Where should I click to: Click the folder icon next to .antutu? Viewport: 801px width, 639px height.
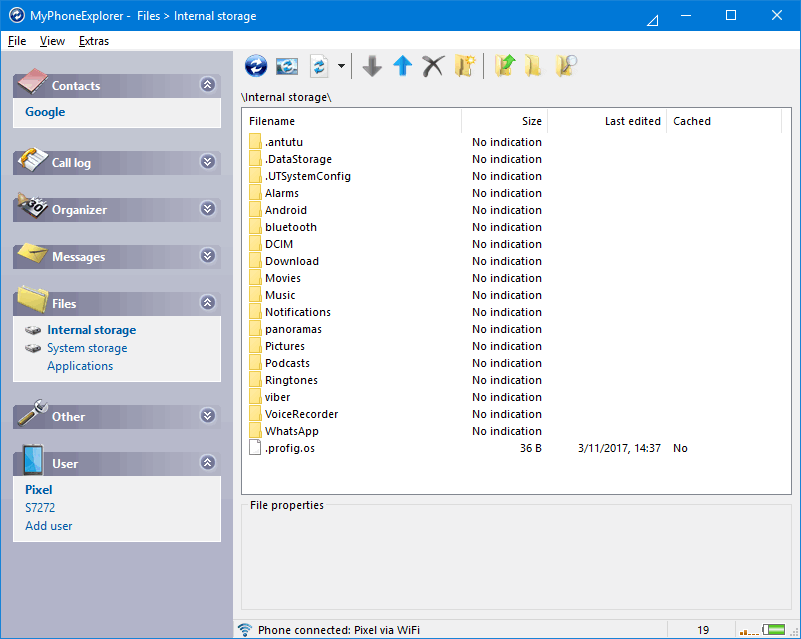click(255, 142)
